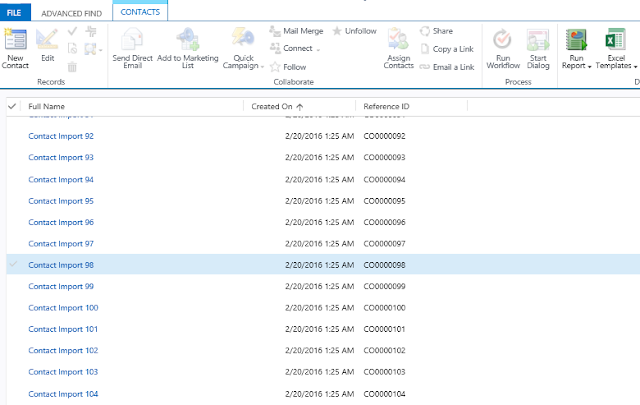Image resolution: width=640 pixels, height=405 pixels.
Task: Click the Delete trash can icon
Action: (x=72, y=67)
